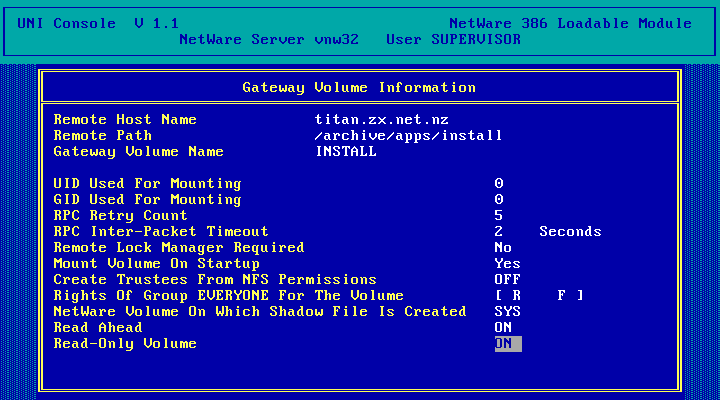Toggle Create Trustees From NFS Permissions OFF value
The width and height of the screenshot is (720, 400).
pos(507,279)
